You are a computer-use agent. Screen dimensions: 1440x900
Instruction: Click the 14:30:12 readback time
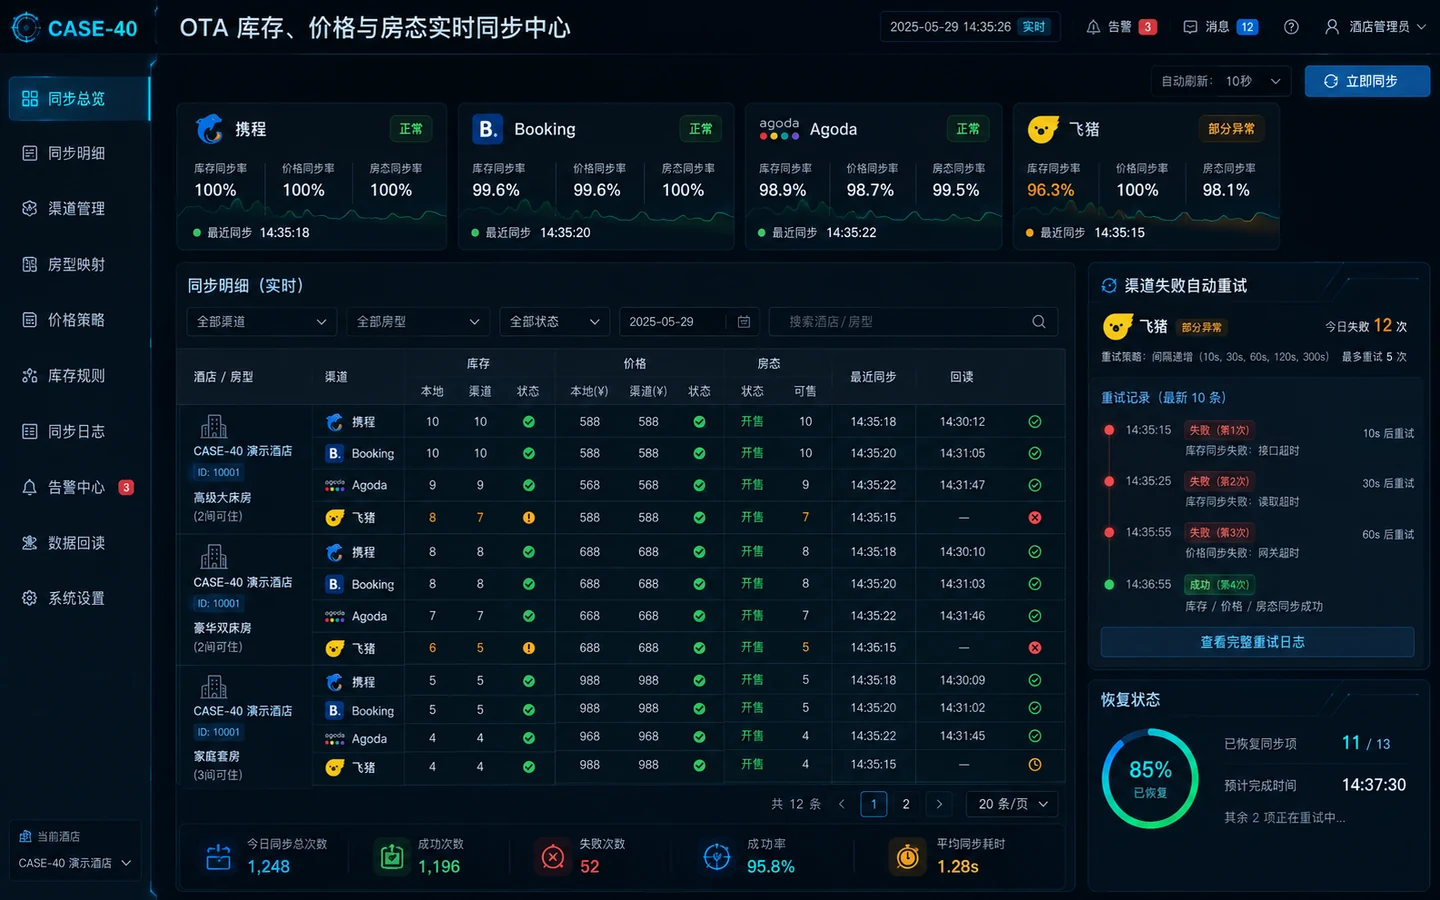[962, 422]
